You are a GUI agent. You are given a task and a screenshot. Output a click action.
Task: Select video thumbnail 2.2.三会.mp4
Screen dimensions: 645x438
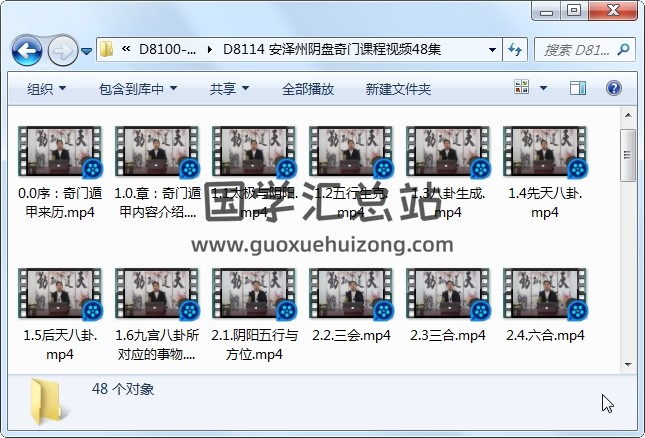351,294
